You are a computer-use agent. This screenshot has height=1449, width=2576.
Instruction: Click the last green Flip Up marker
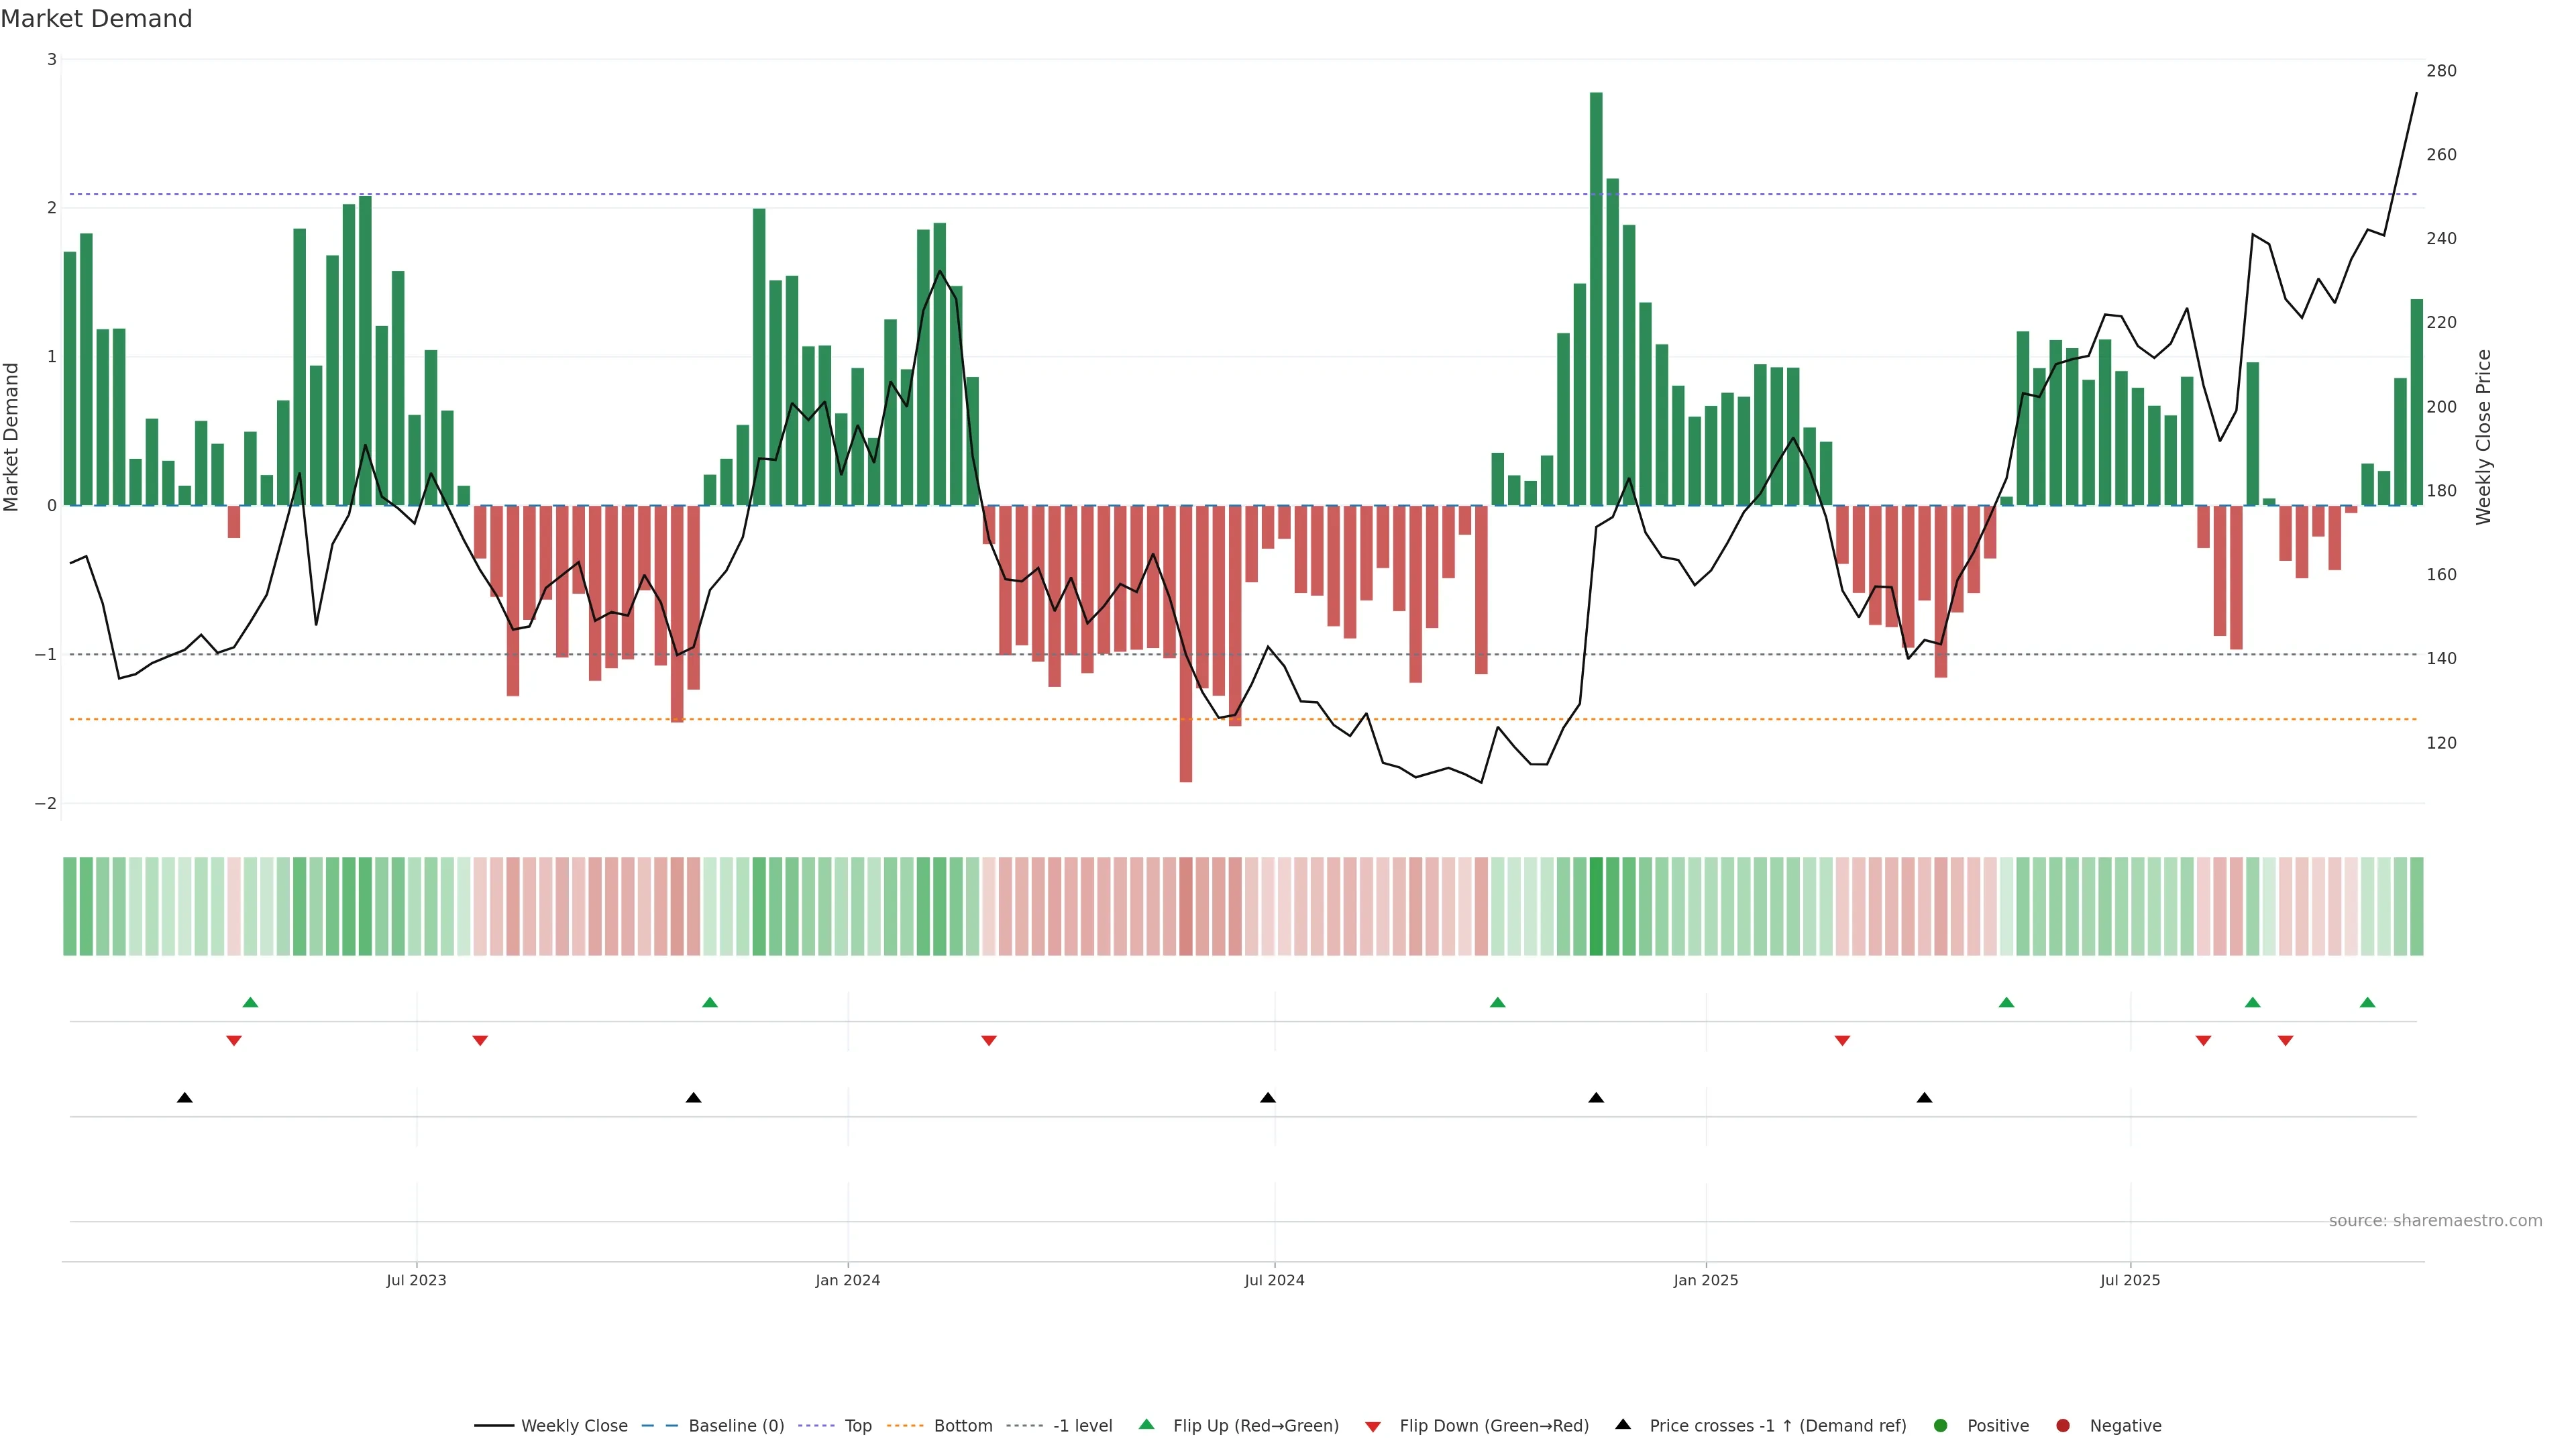[2367, 1002]
